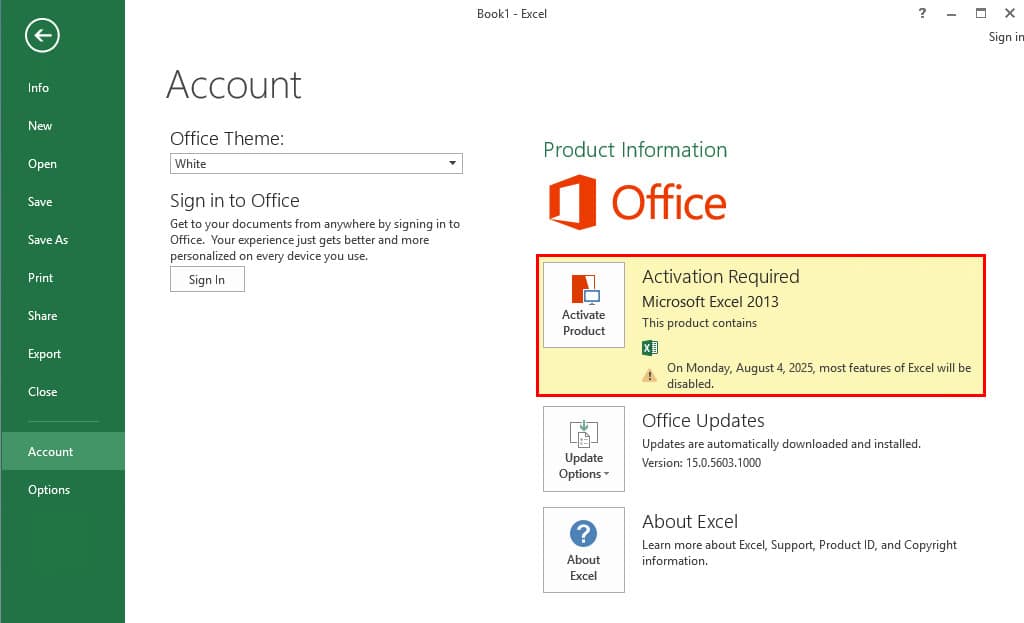Click the Activate Product button
This screenshot has width=1024, height=623.
point(584,305)
